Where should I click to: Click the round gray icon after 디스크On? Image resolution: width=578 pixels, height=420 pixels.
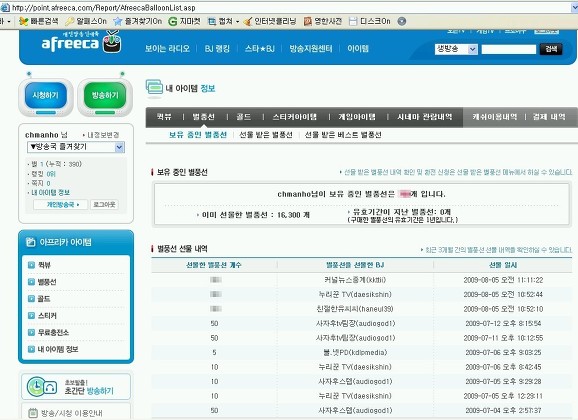(x=402, y=21)
